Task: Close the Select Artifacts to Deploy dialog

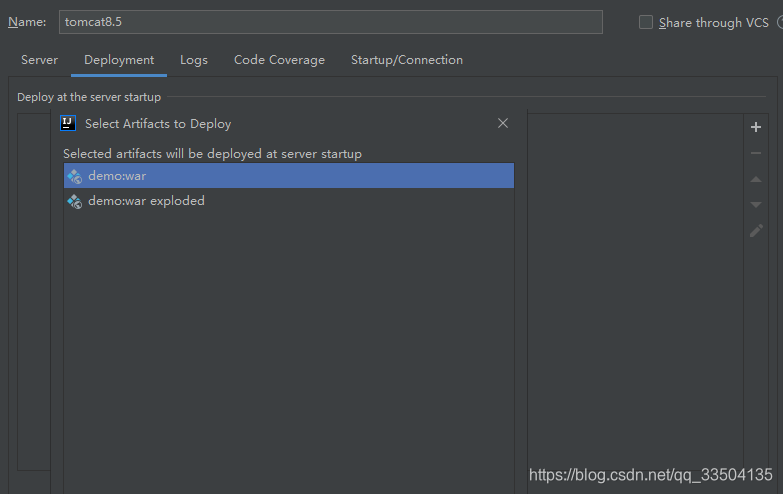Action: tap(503, 123)
